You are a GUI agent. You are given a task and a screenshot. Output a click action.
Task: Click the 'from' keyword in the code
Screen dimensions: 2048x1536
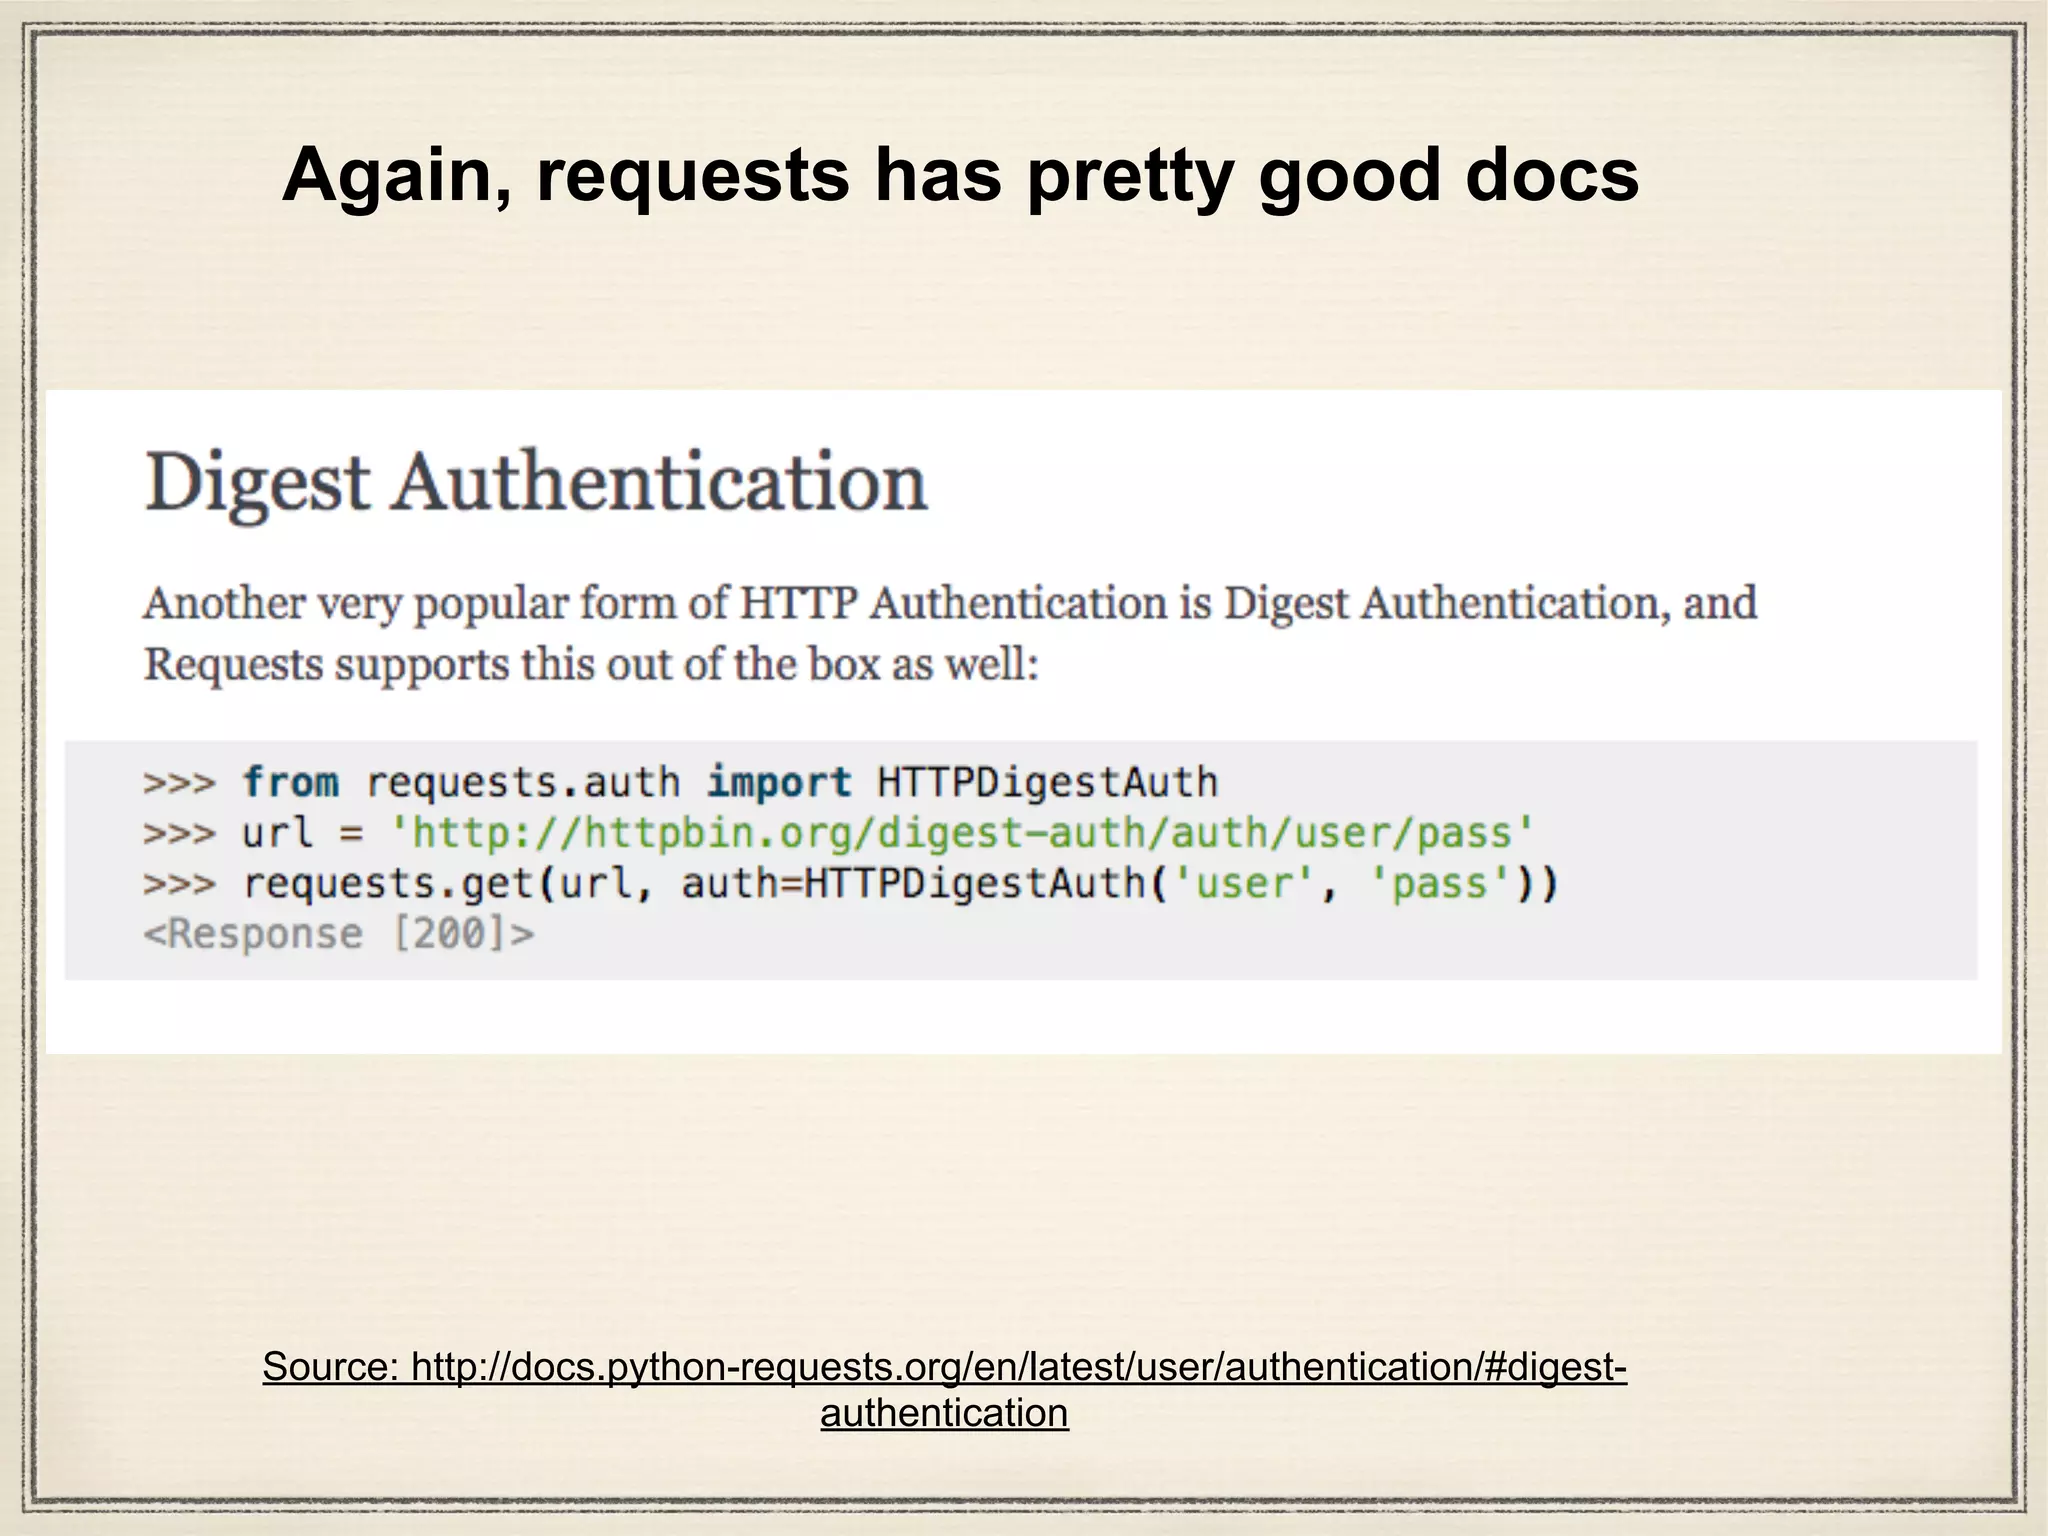click(x=291, y=782)
